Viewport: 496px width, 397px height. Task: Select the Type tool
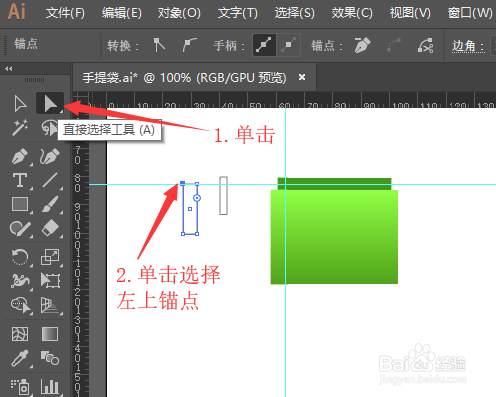(20, 180)
